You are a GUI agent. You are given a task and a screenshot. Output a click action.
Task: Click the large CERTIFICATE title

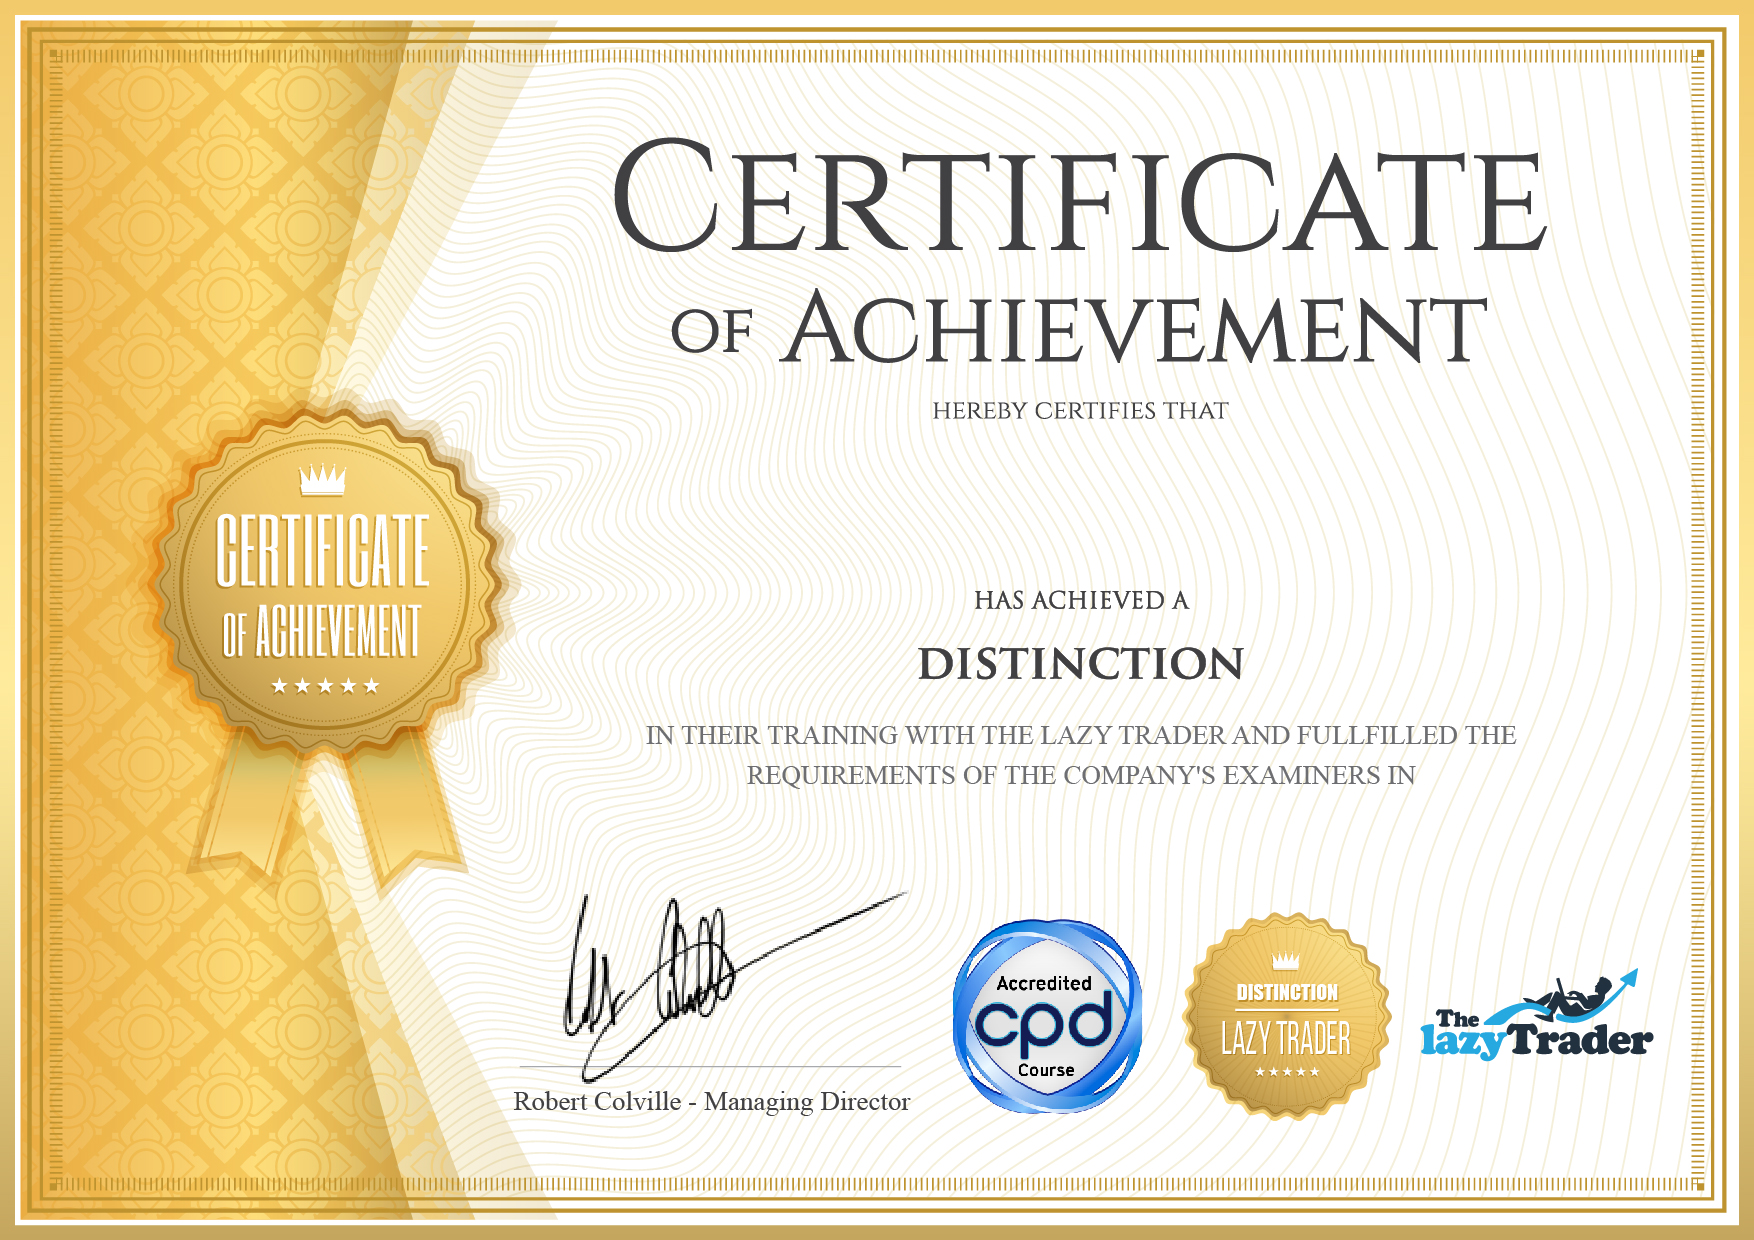(x=1080, y=198)
